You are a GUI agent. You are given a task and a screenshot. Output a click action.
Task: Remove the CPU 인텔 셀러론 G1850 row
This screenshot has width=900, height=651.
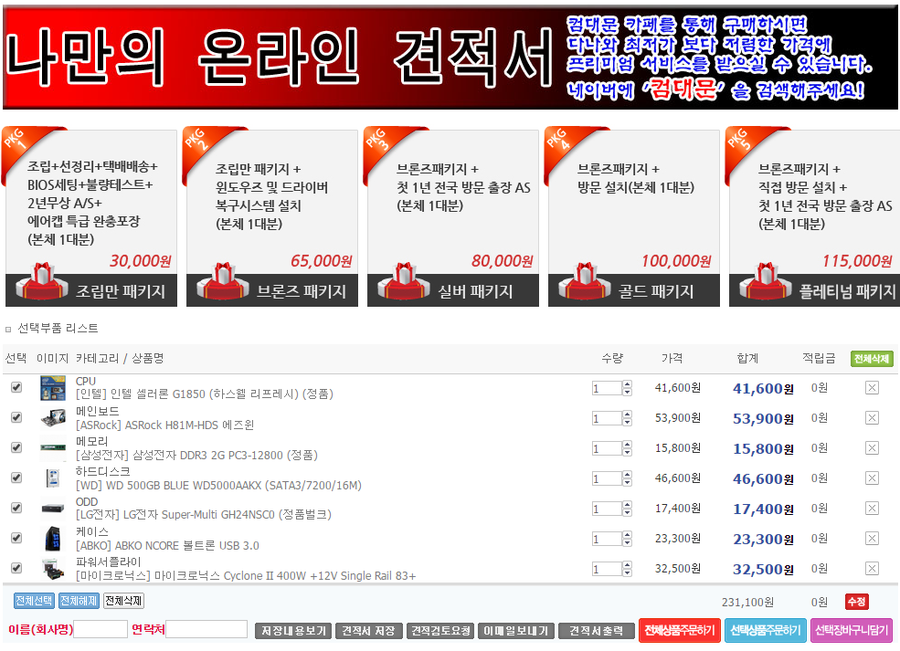[x=871, y=388]
